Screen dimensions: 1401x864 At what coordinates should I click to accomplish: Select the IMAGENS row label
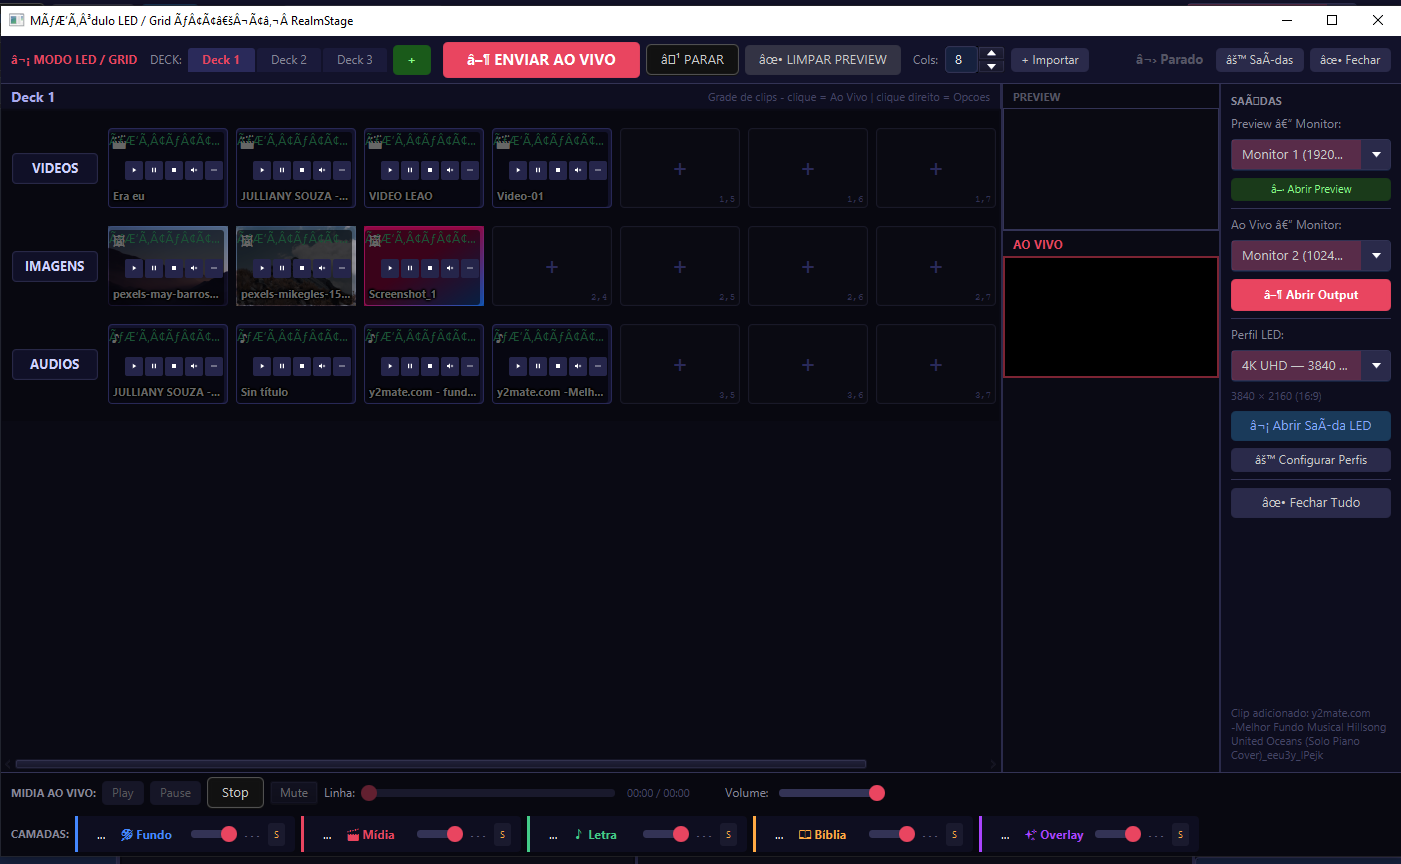click(x=55, y=266)
